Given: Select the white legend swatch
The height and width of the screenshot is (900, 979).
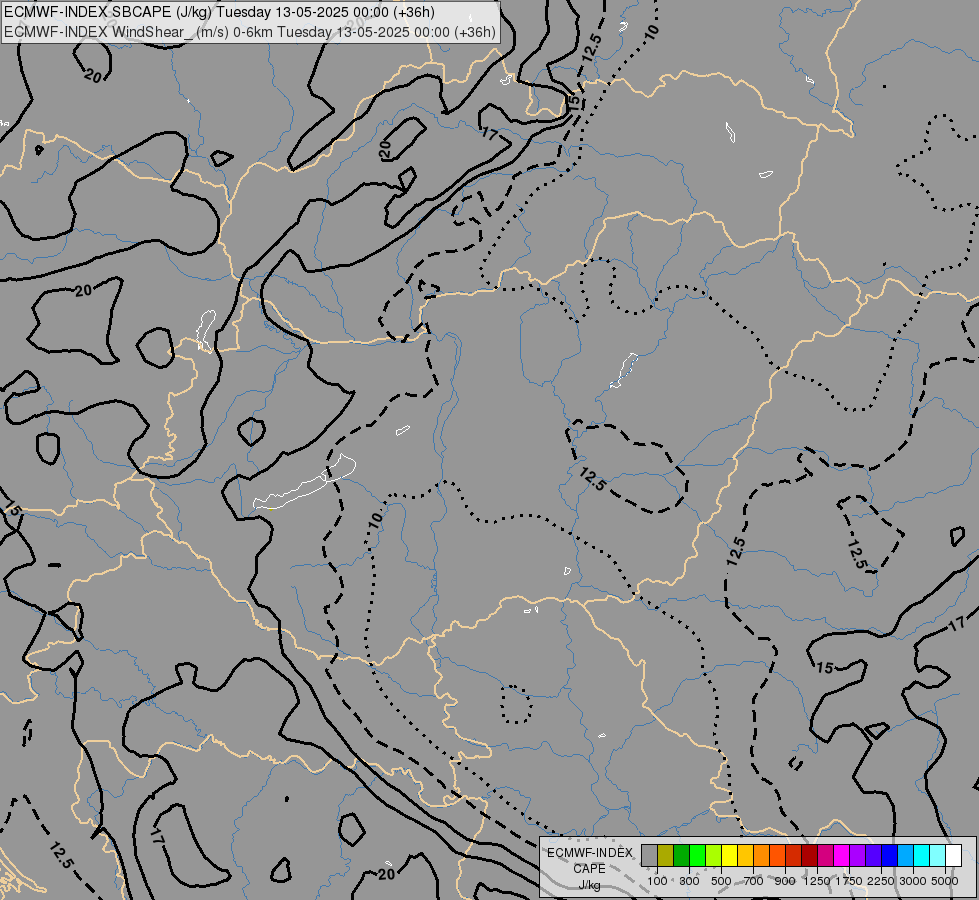Looking at the screenshot, I should pos(953,855).
